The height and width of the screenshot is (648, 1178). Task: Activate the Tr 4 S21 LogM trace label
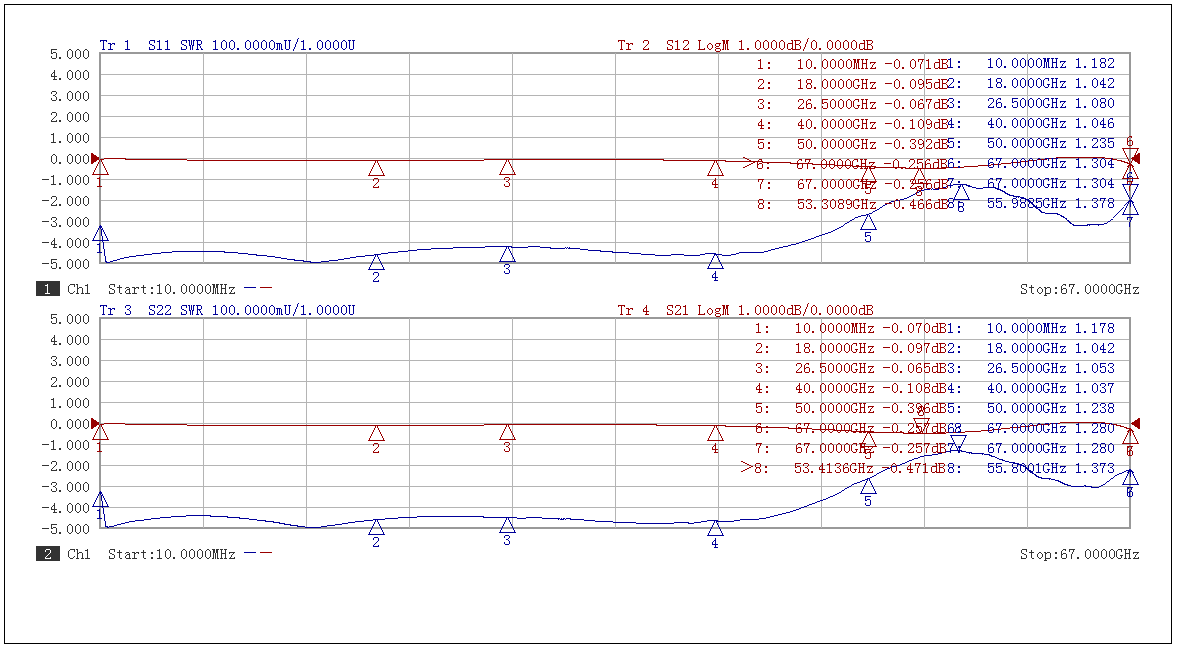point(745,311)
